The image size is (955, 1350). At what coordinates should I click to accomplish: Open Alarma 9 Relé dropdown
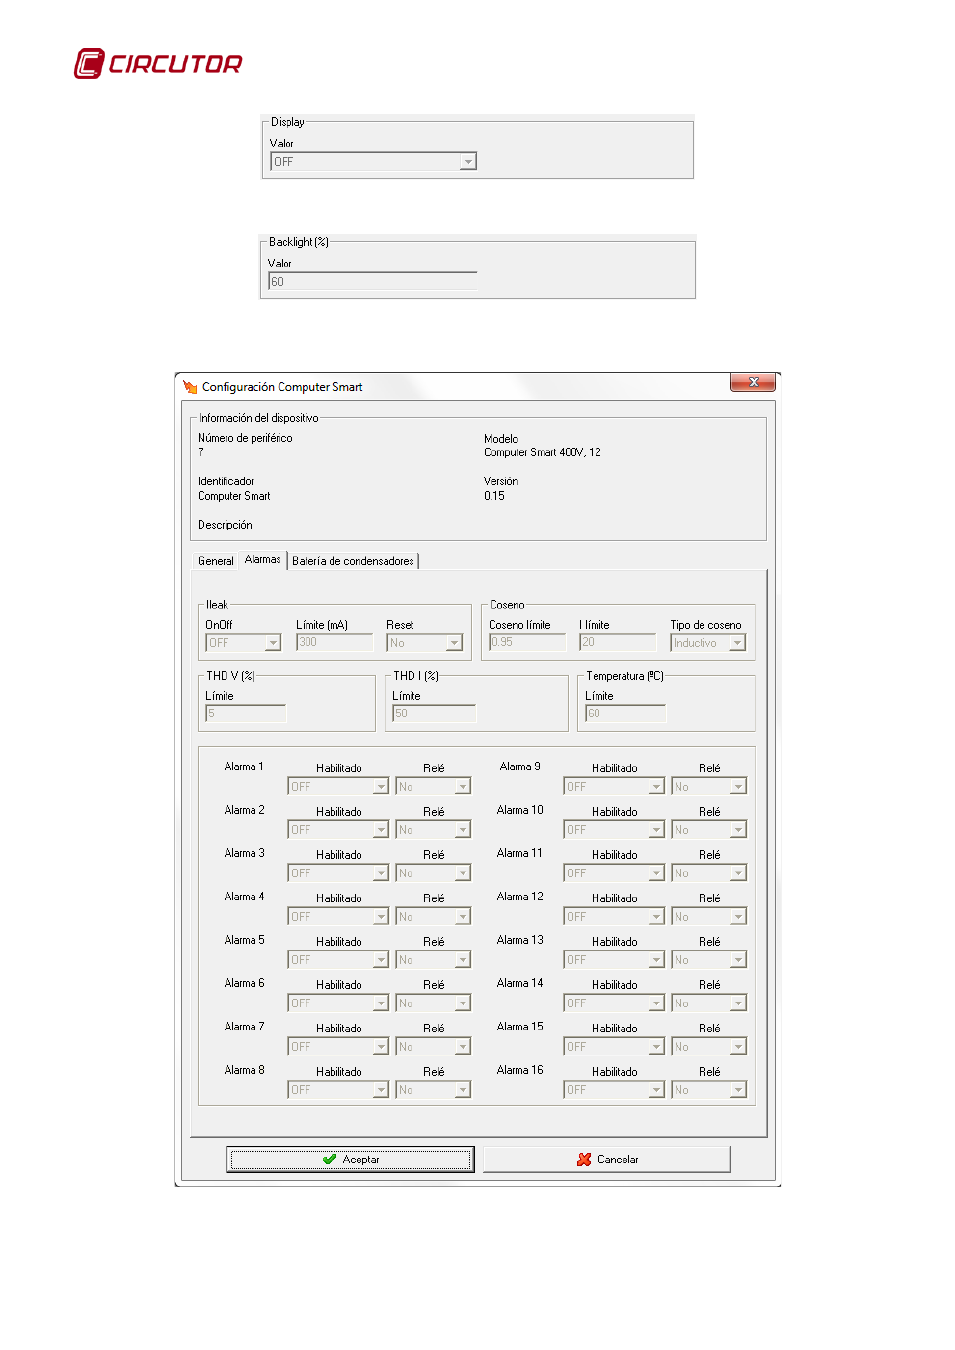click(x=709, y=787)
